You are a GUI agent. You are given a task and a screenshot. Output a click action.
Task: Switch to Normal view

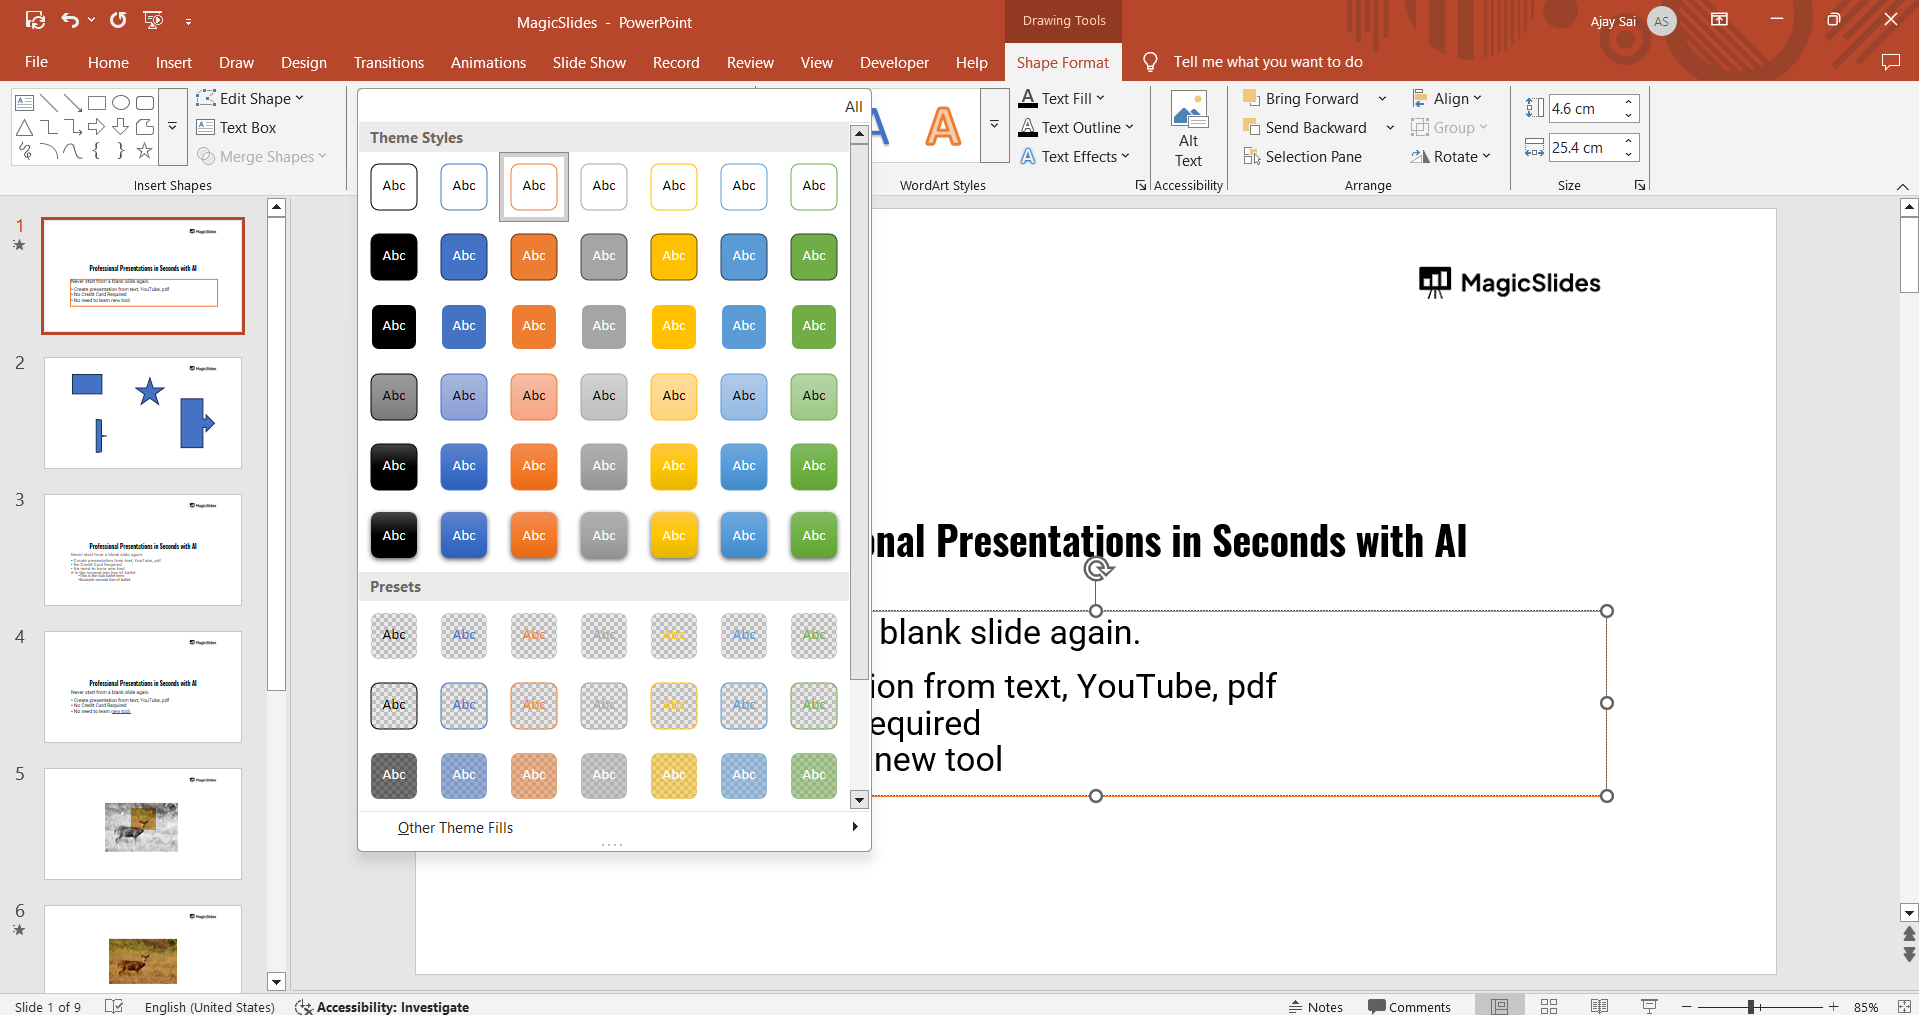coord(1499,1006)
